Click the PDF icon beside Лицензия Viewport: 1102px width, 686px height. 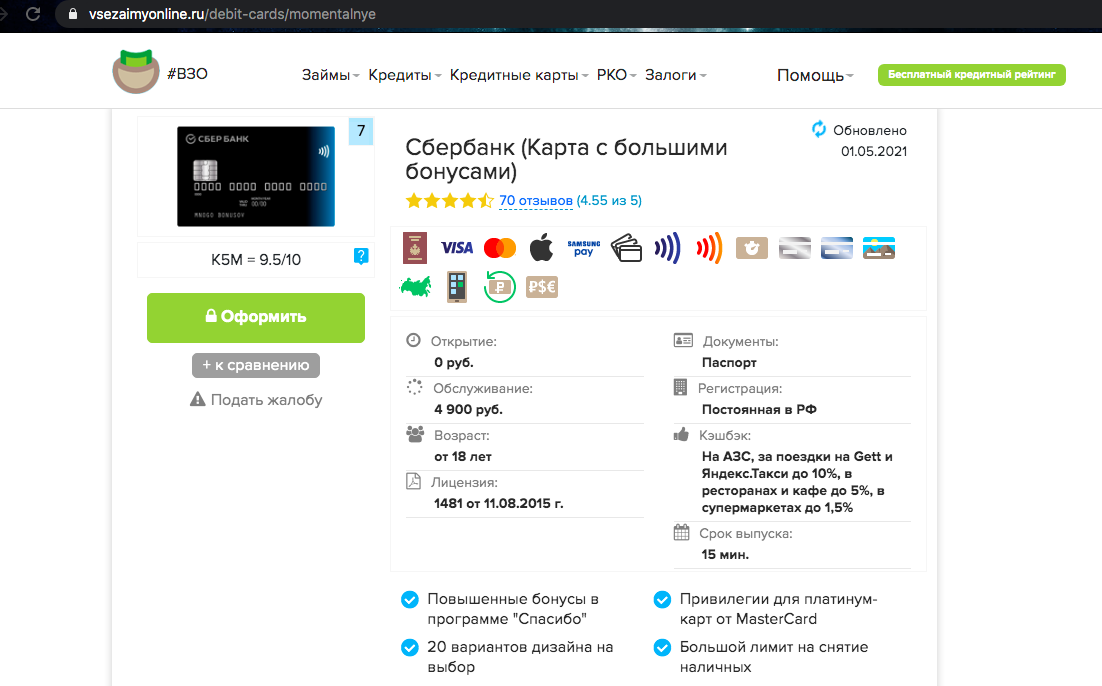413,481
